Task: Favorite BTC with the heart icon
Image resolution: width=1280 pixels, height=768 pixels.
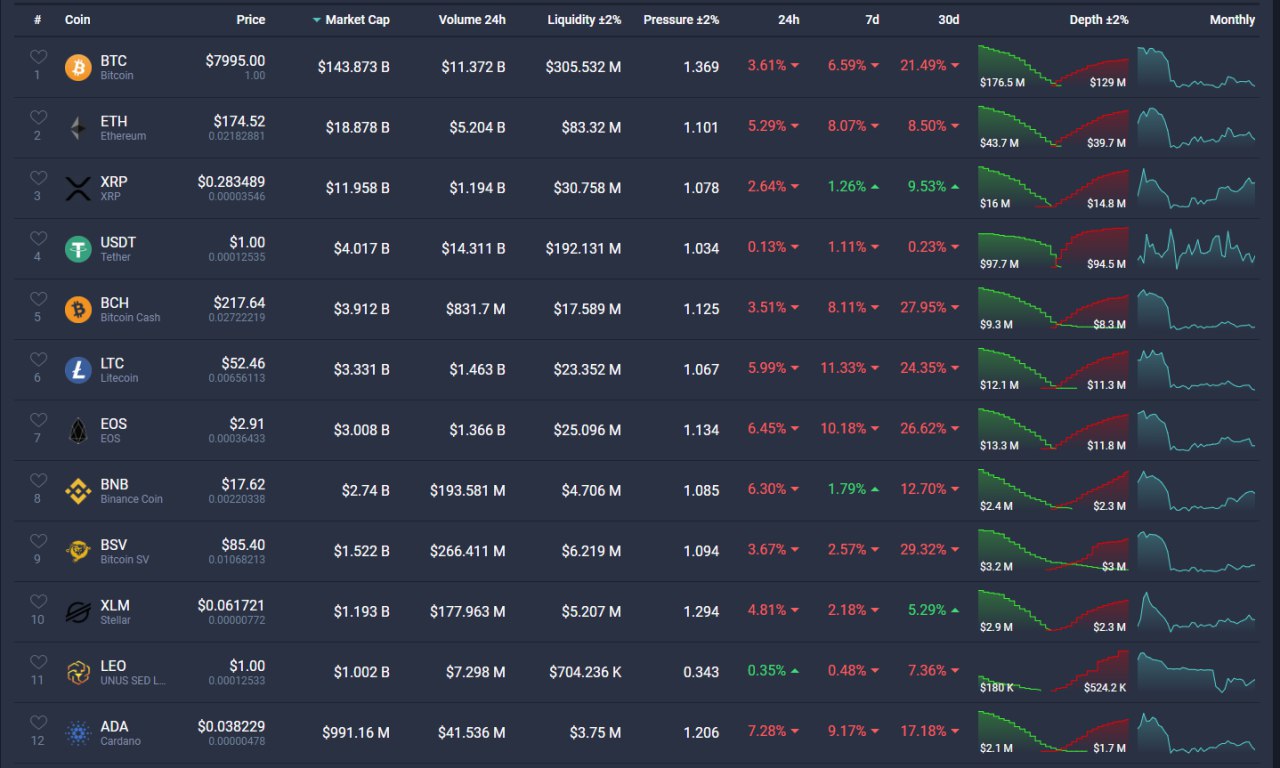Action: pos(38,57)
